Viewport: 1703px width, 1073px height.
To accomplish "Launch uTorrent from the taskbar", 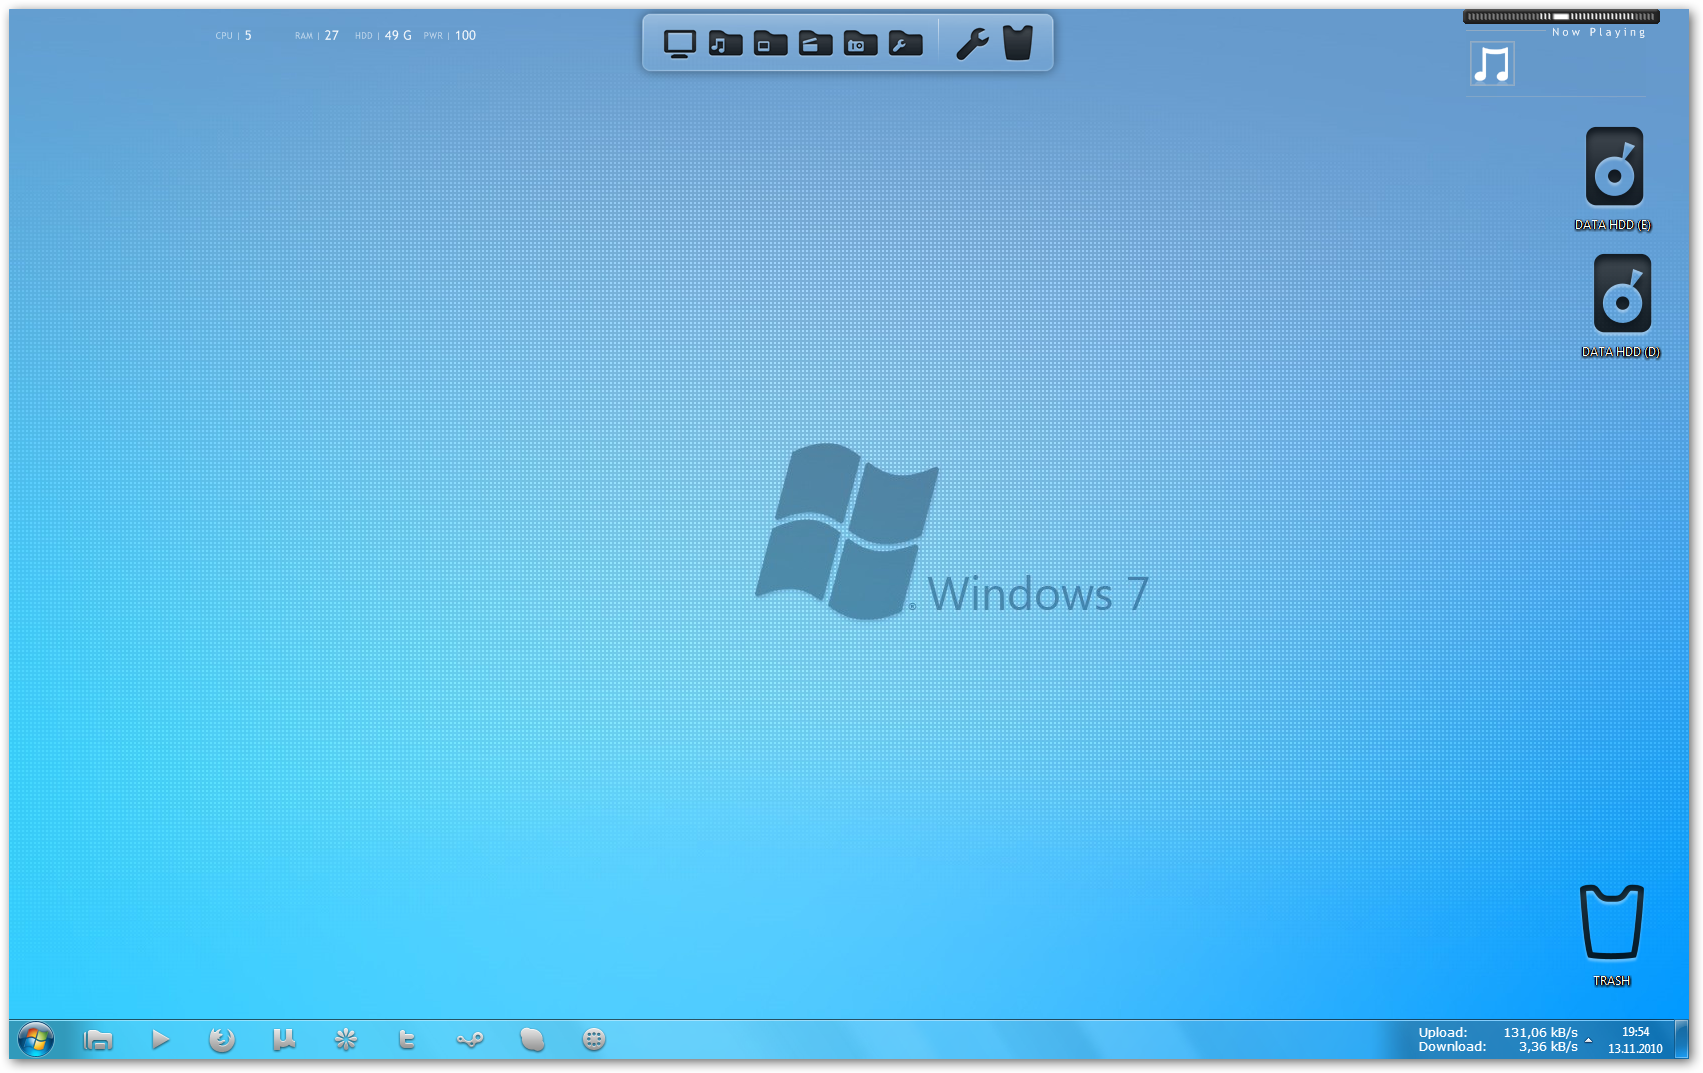I will pos(284,1040).
